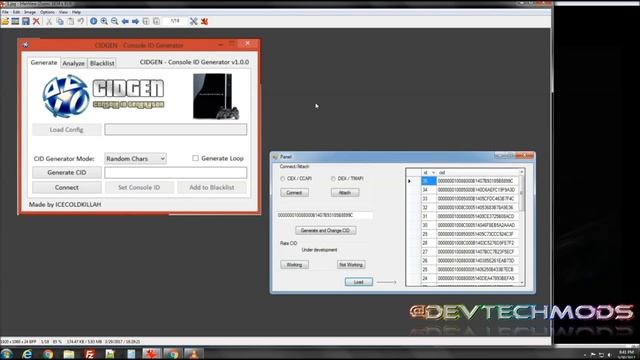Click the Zoom In magnifier icon
640x360 pixels.
(x=104, y=21)
